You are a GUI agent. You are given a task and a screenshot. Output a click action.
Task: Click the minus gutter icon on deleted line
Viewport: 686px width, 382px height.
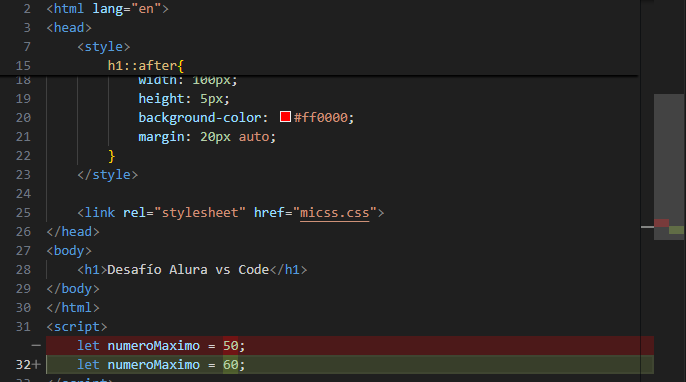point(36,346)
